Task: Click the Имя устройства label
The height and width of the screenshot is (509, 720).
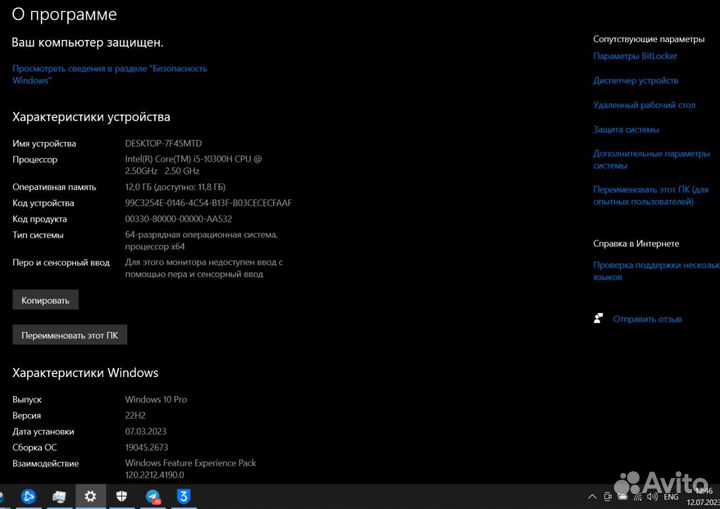Action: tap(44, 143)
